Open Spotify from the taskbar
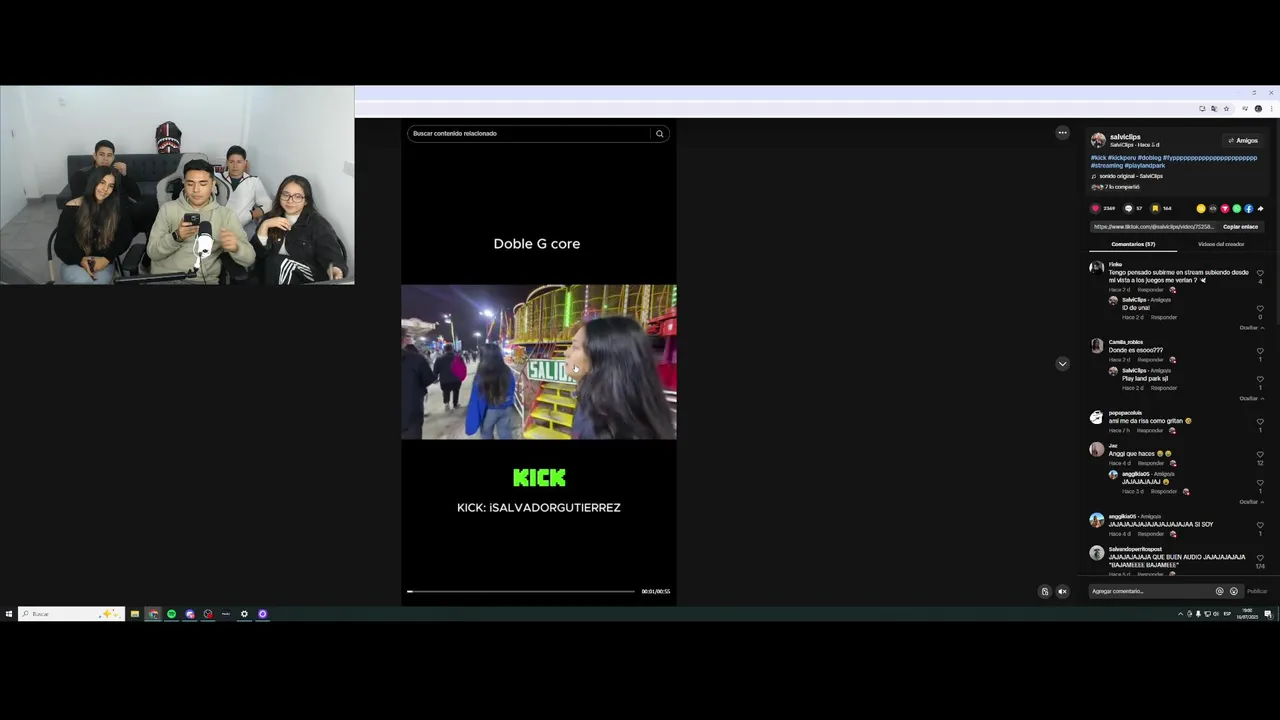Screen dimensions: 1280x720 [x=171, y=614]
